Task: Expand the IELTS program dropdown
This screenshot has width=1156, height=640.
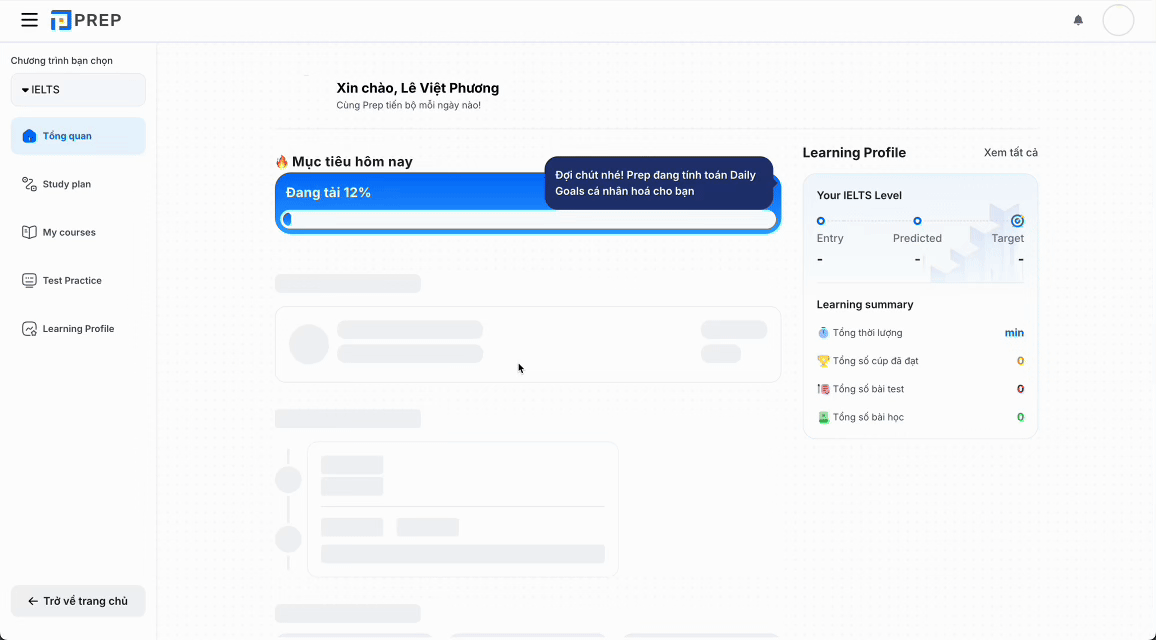Action: [78, 90]
